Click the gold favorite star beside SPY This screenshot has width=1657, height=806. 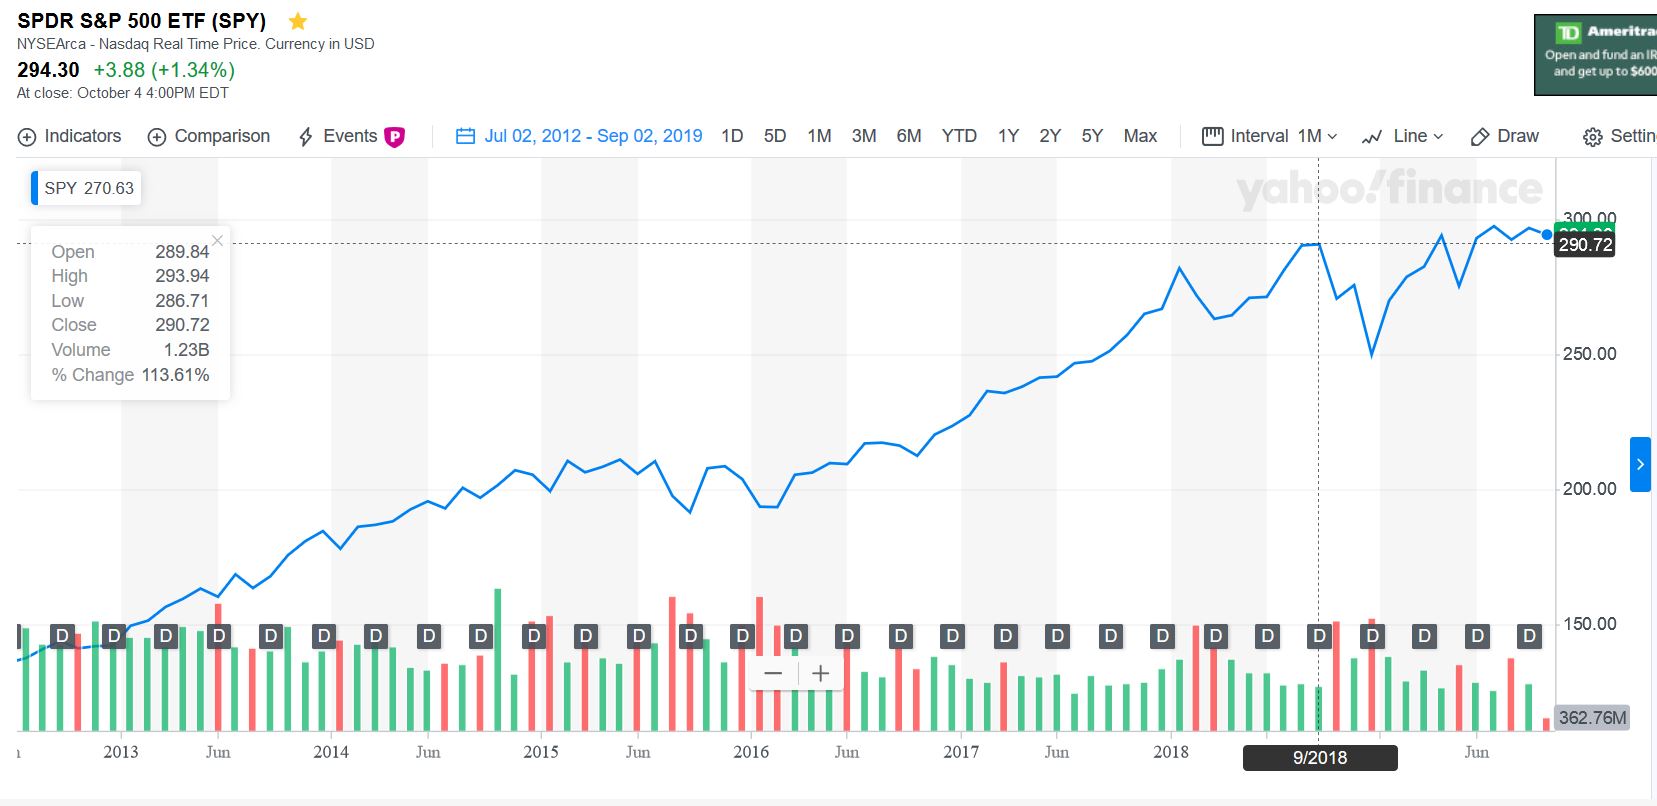click(x=297, y=21)
